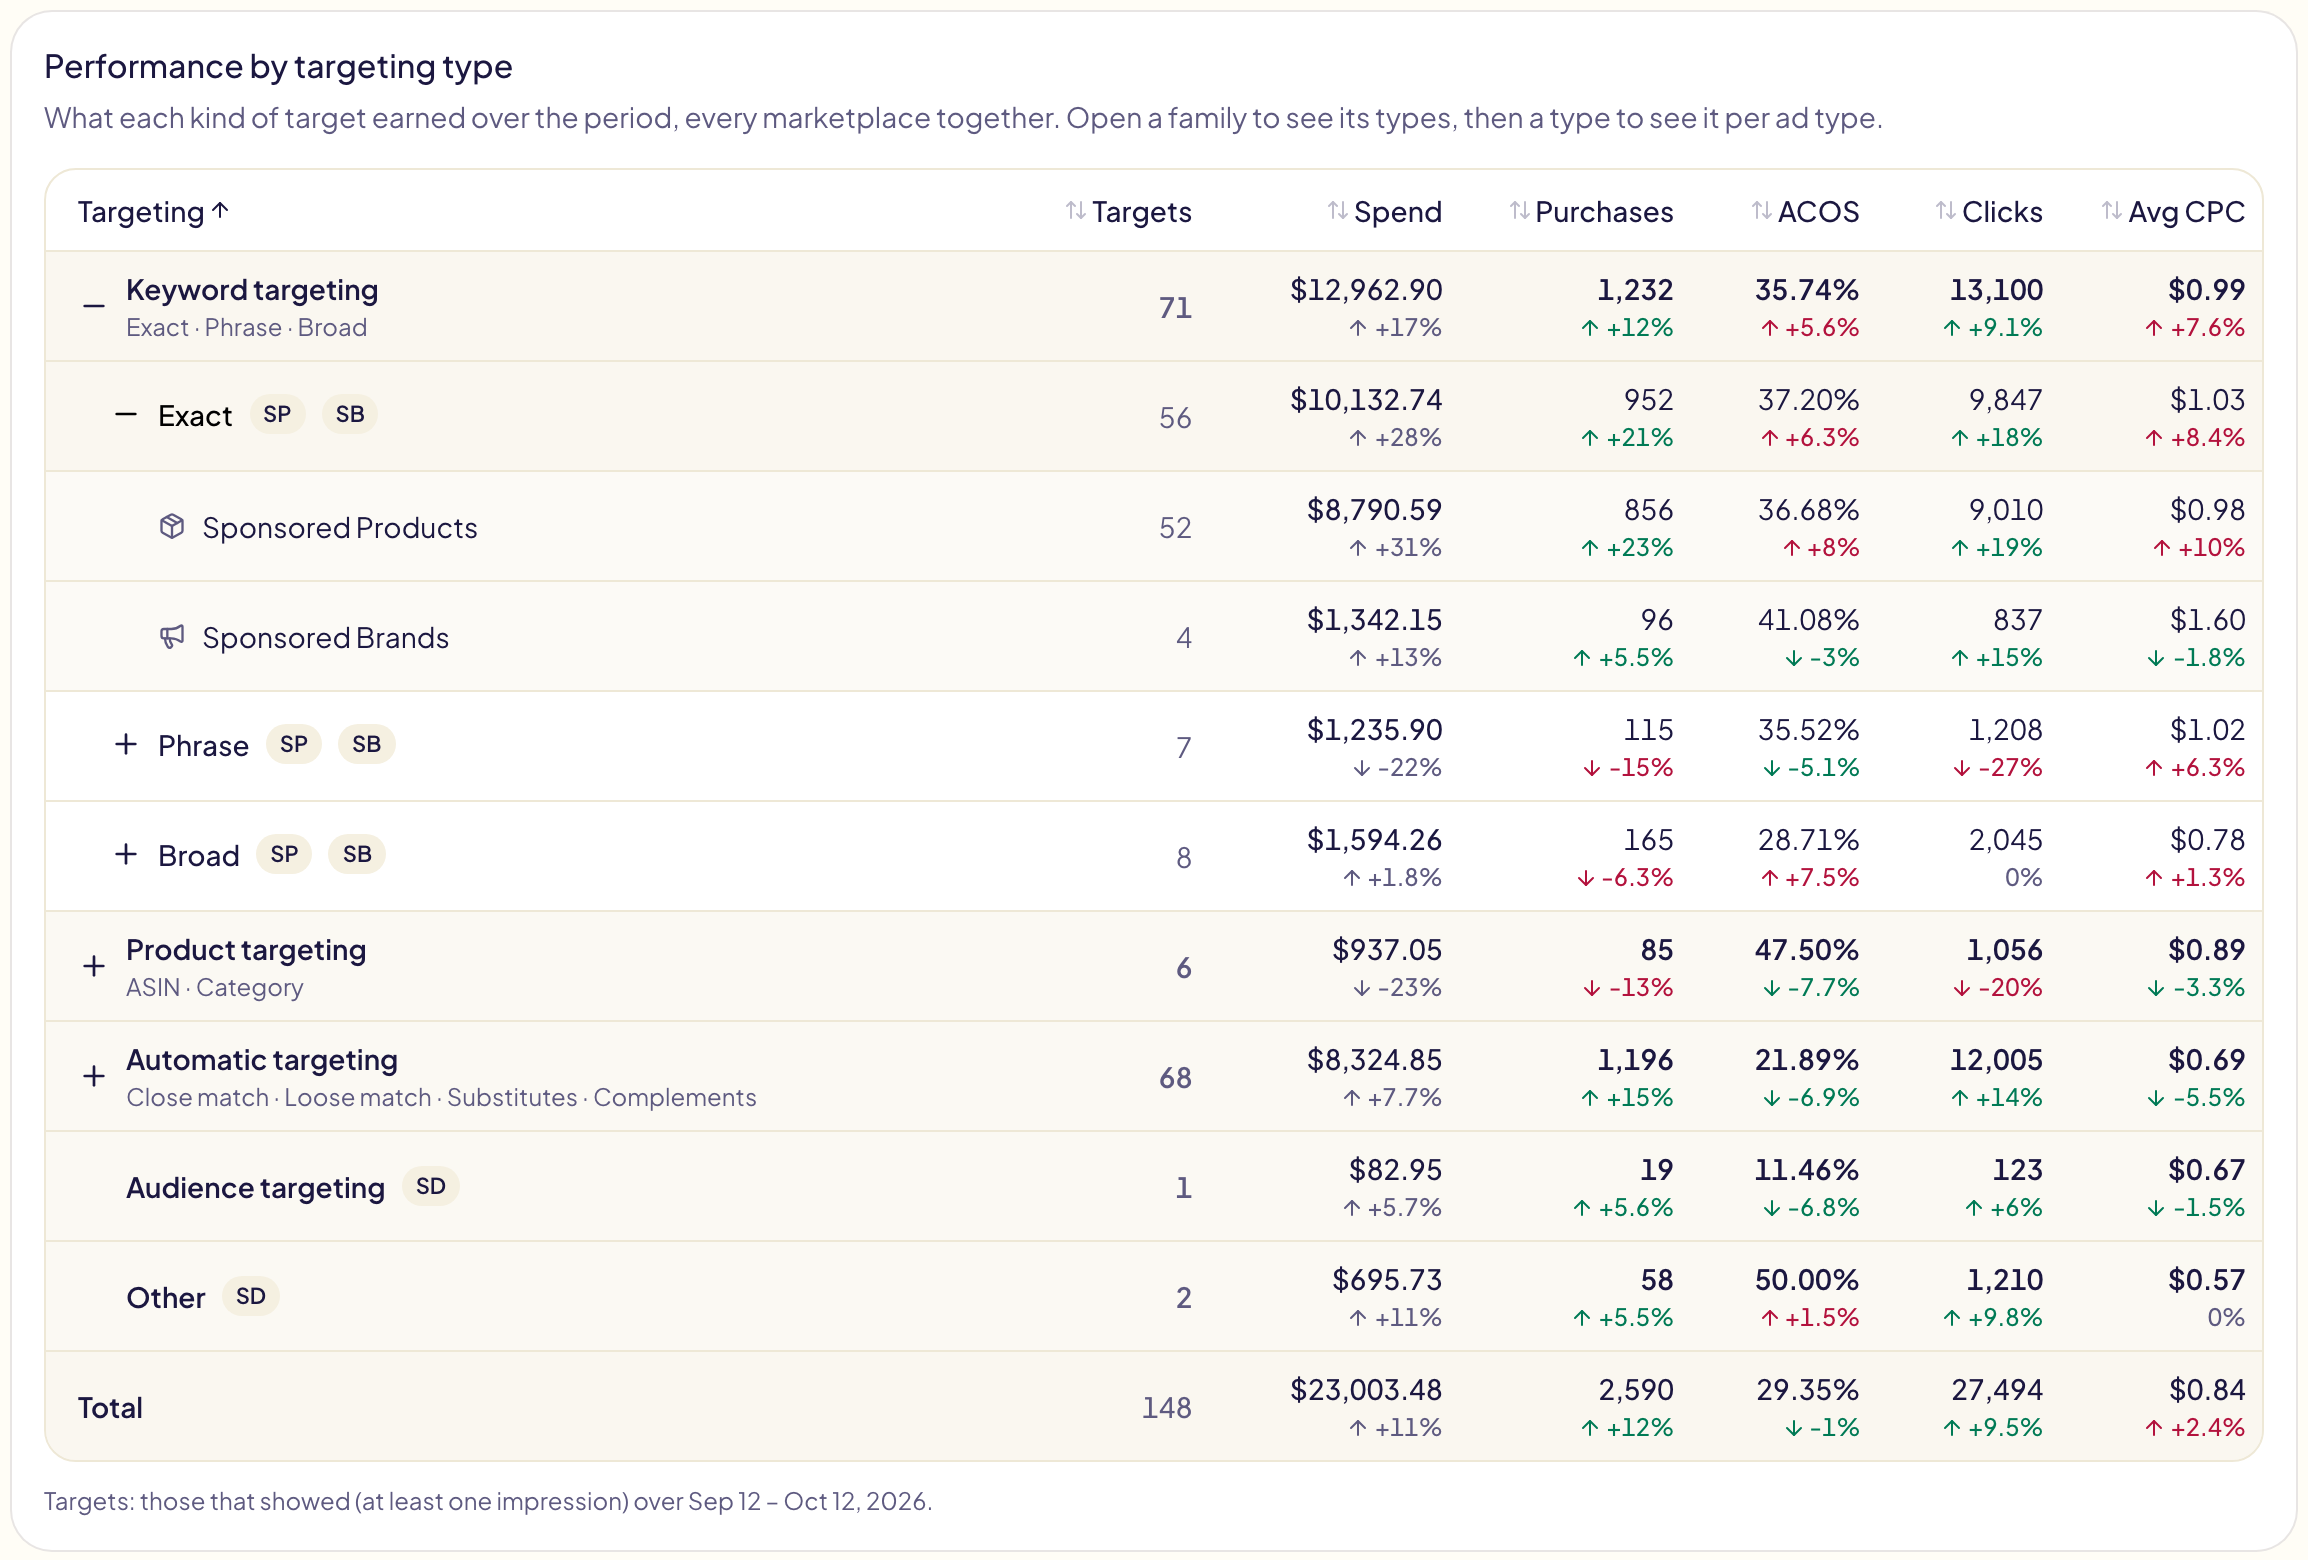Click the Keyword targeting spend $12,962.90
Screen dimensions: 2308x1560
pos(1366,290)
